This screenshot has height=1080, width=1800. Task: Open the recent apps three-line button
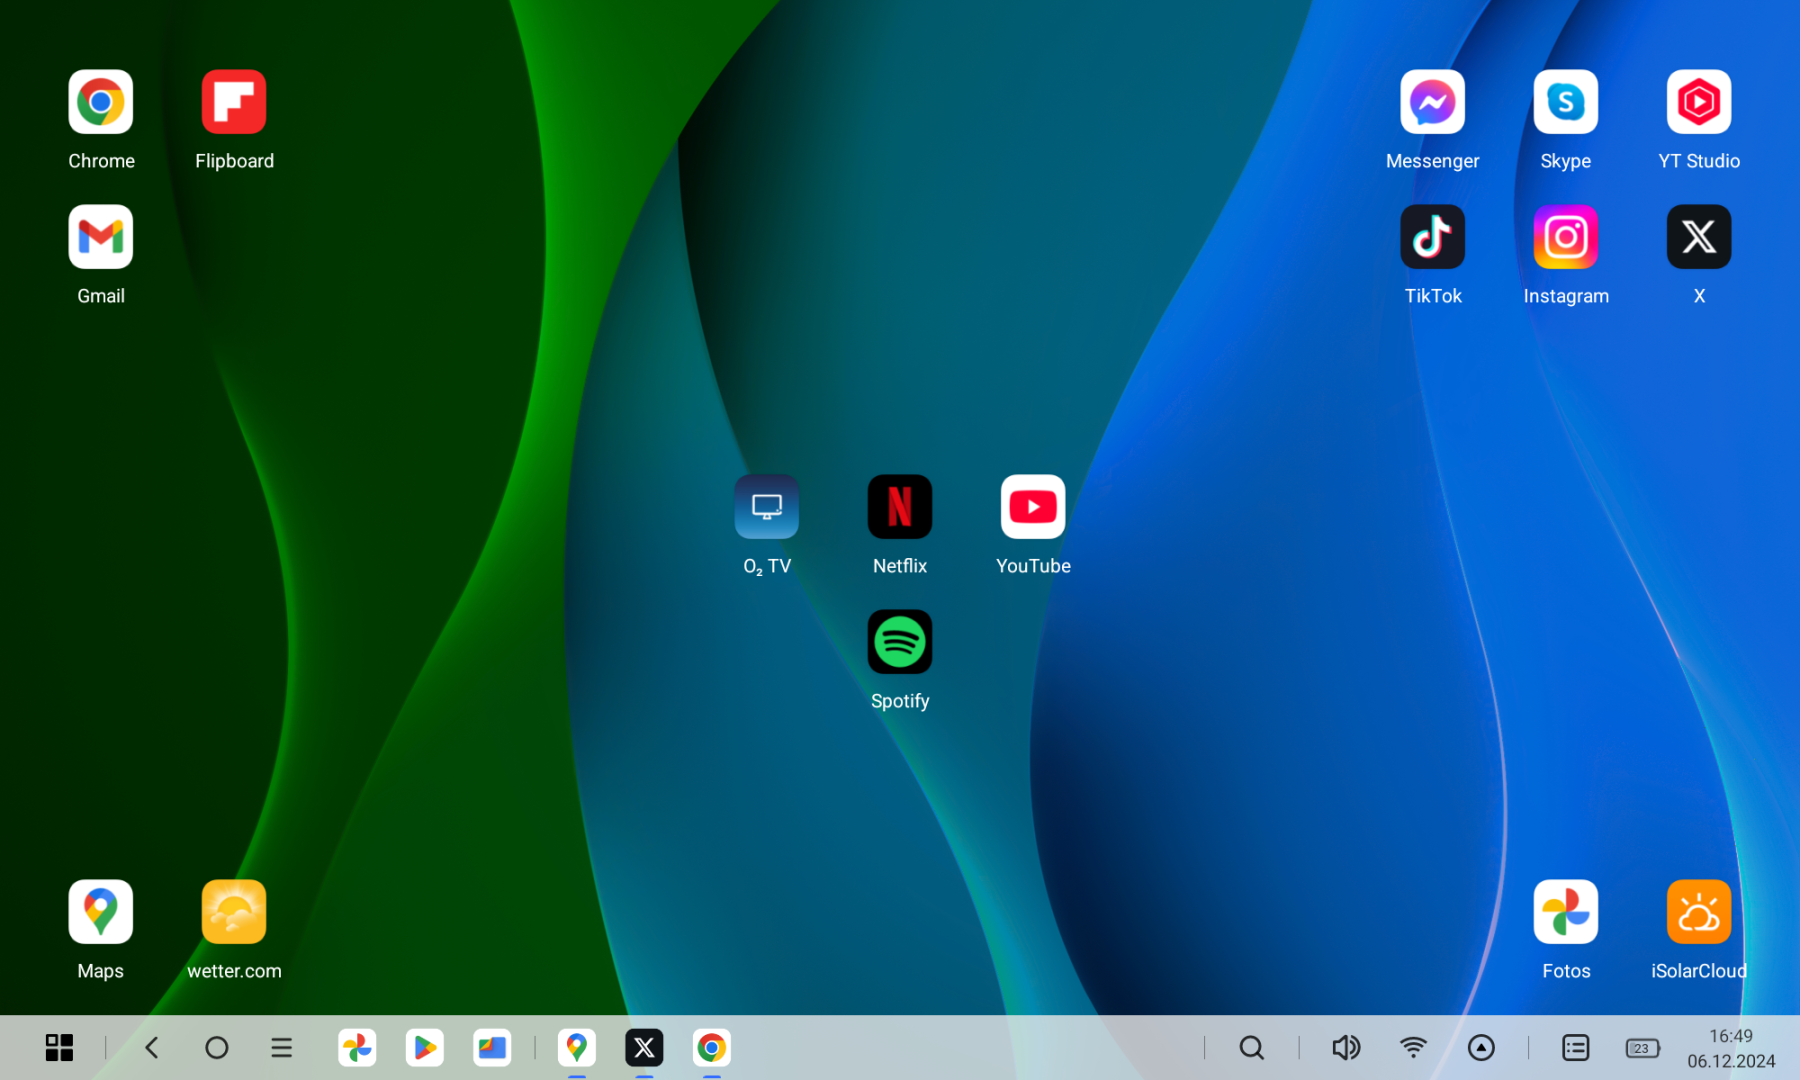tap(282, 1048)
